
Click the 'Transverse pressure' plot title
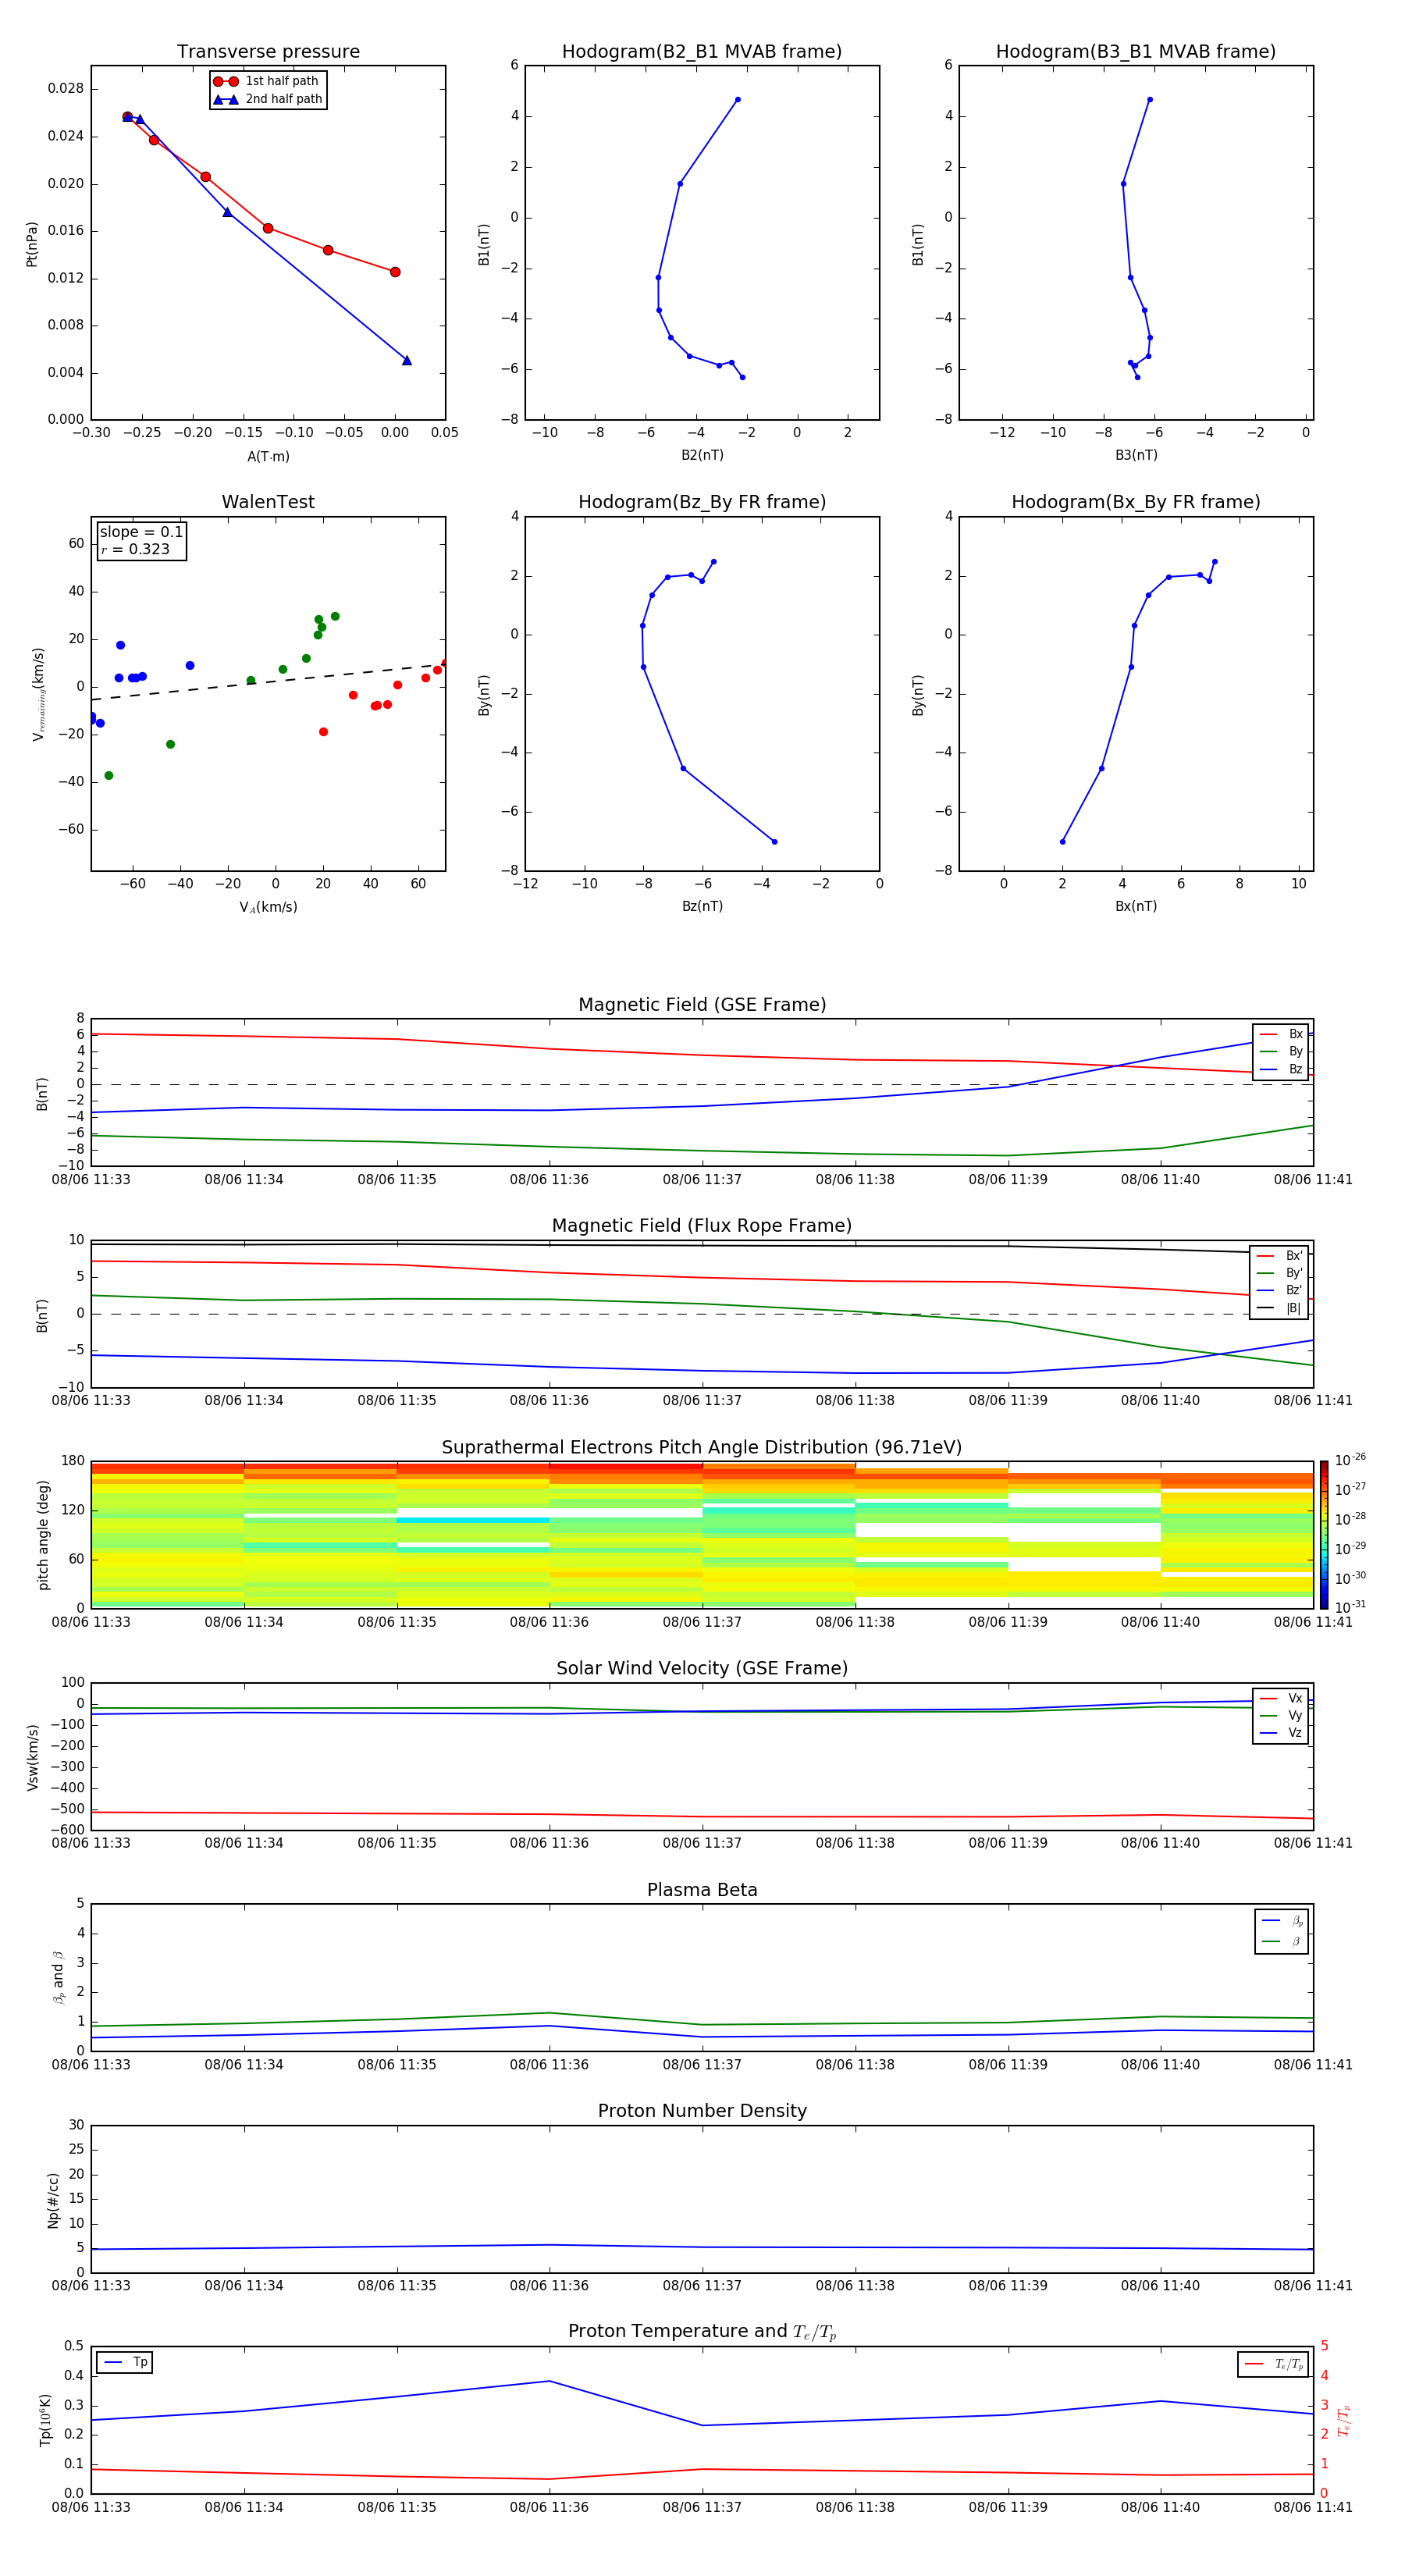pos(268,52)
